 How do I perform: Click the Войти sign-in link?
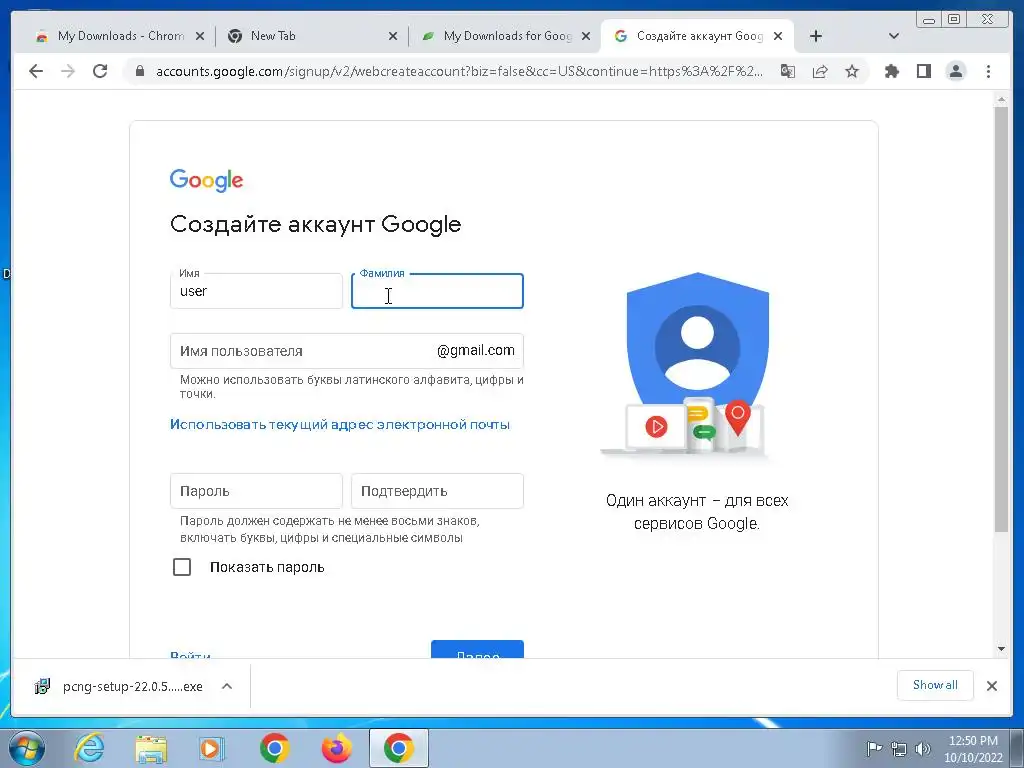[190, 654]
